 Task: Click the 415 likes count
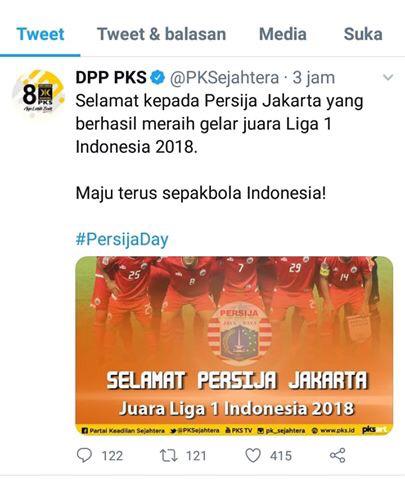pyautogui.click(x=281, y=456)
